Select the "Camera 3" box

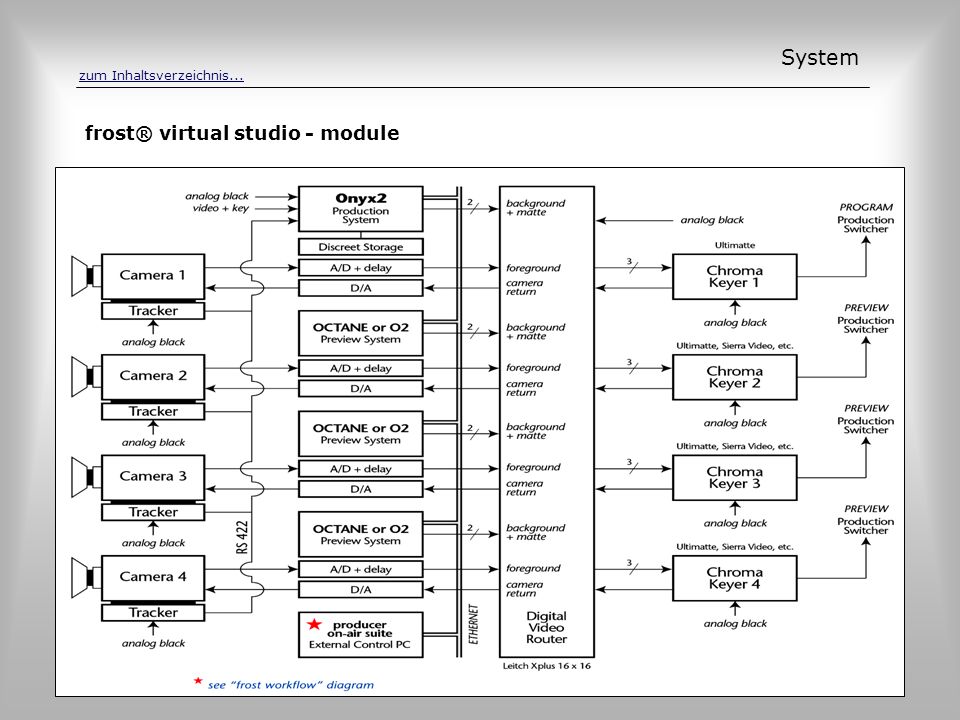(x=153, y=478)
